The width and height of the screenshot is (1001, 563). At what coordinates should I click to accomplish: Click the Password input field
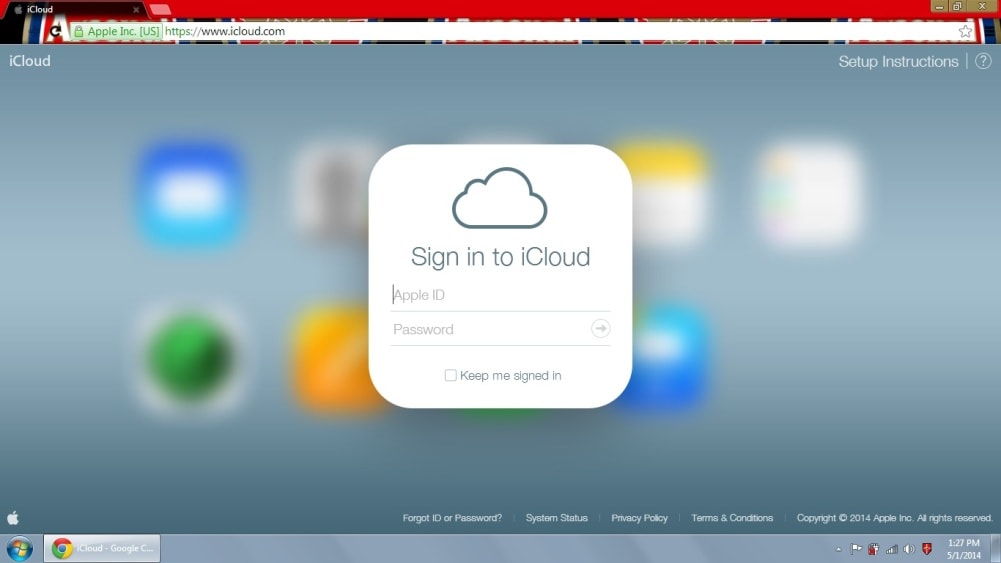tap(489, 329)
